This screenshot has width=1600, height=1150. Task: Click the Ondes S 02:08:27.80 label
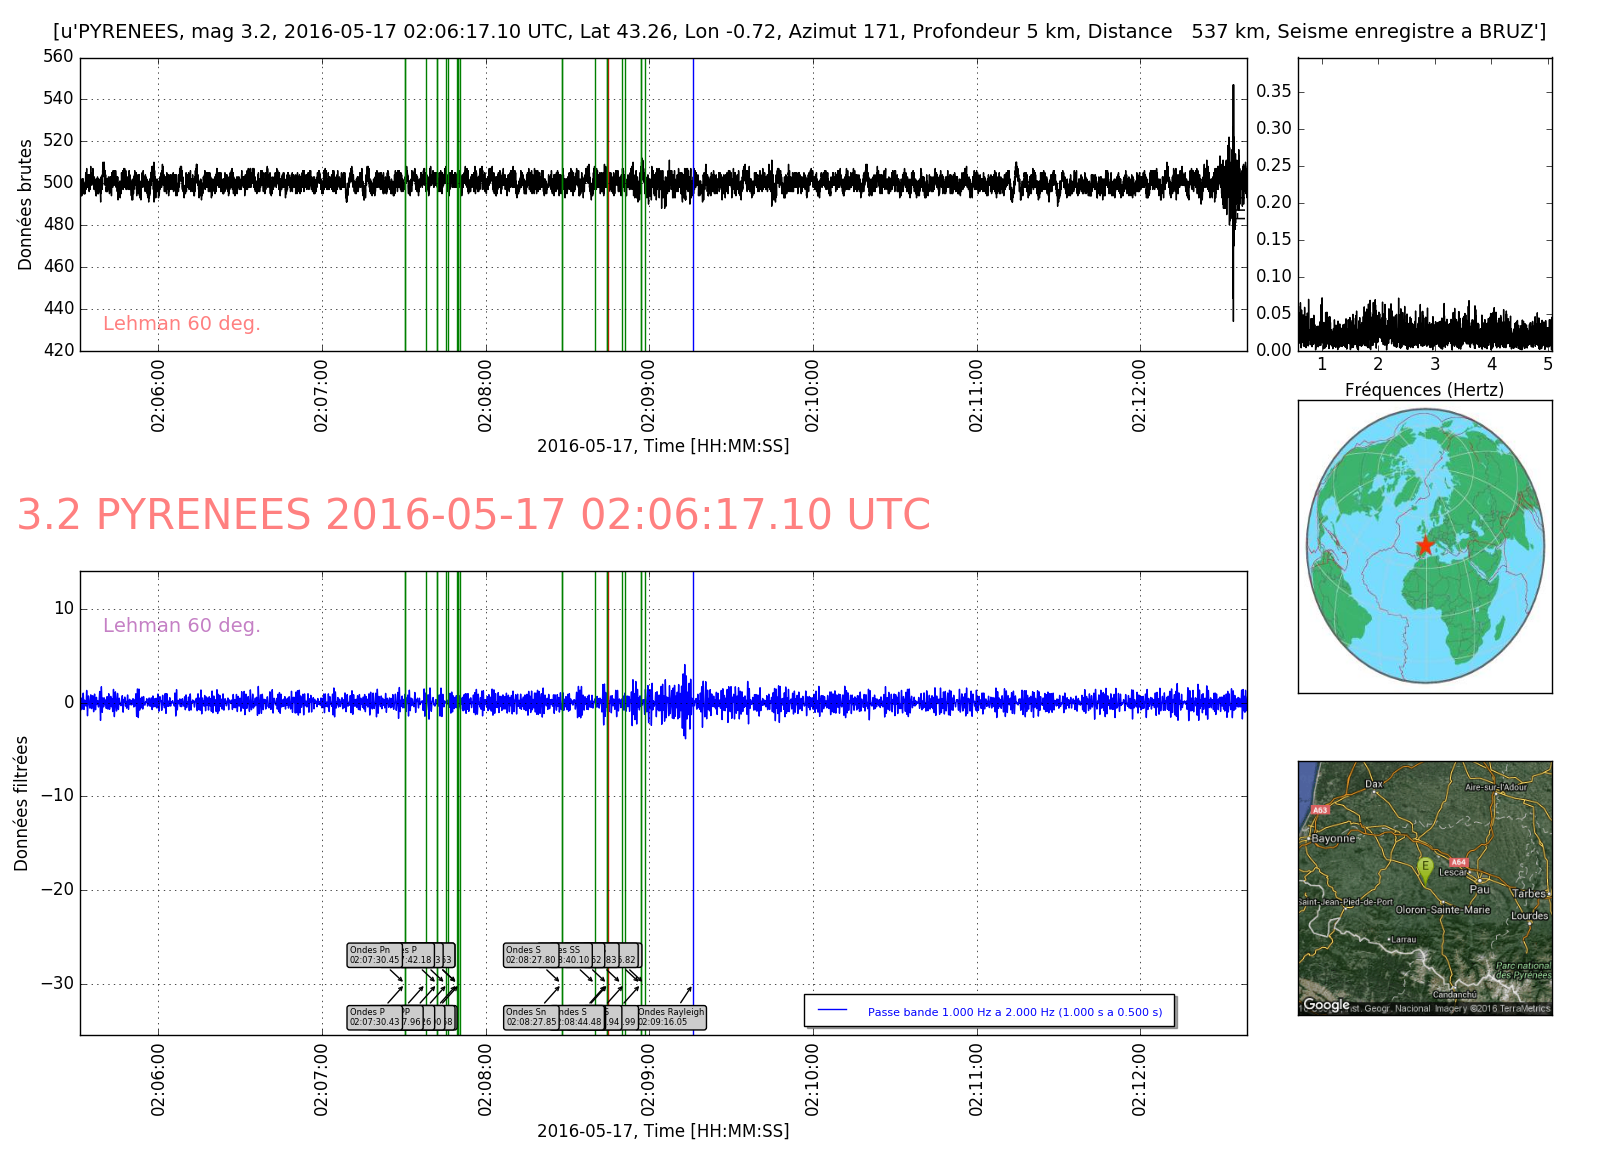pos(530,955)
